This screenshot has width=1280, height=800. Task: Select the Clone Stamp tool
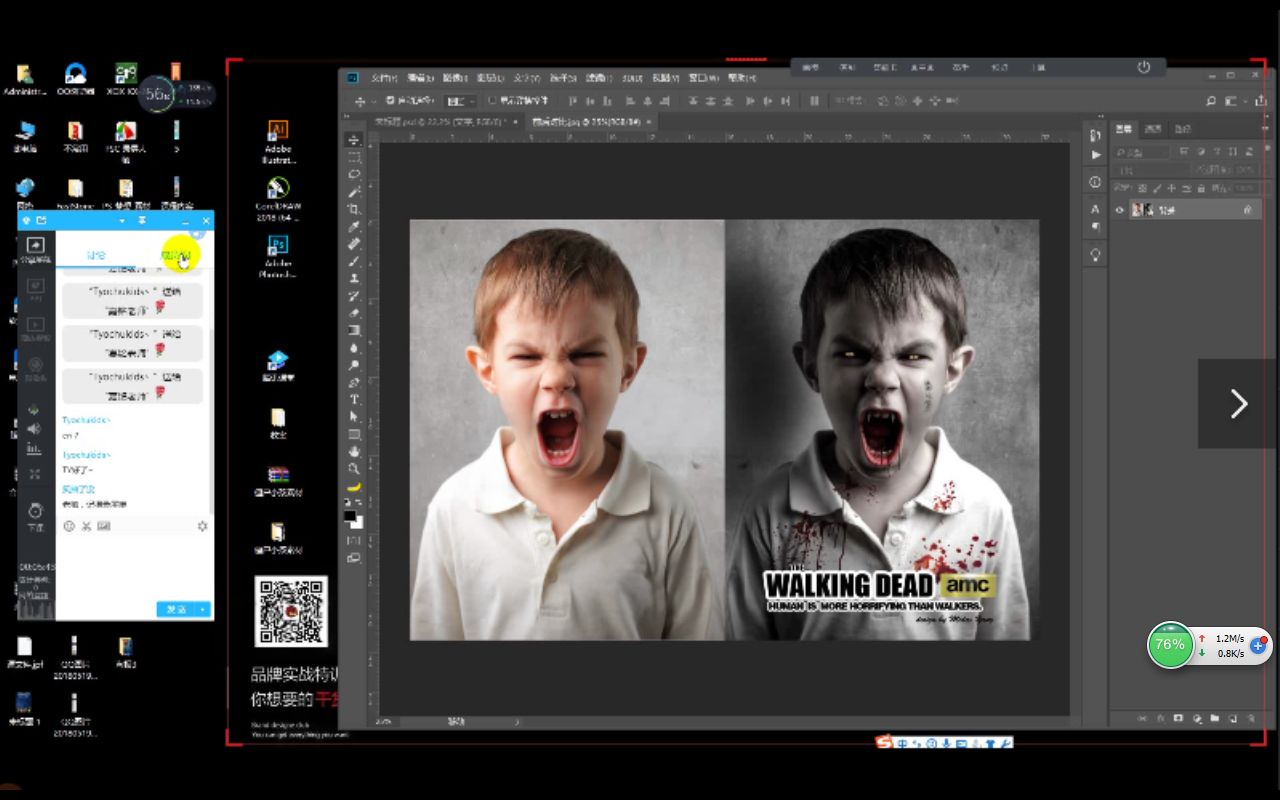pos(354,278)
